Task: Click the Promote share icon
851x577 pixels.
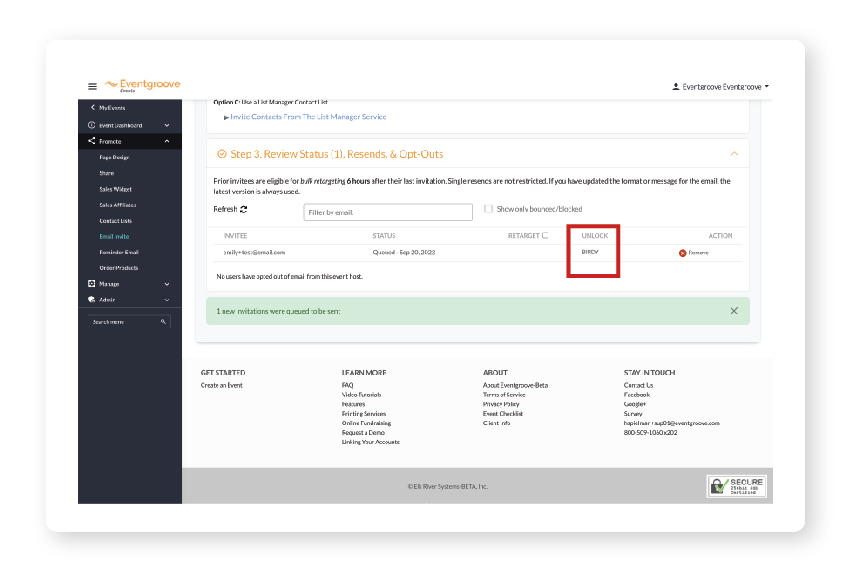Action: click(x=91, y=141)
